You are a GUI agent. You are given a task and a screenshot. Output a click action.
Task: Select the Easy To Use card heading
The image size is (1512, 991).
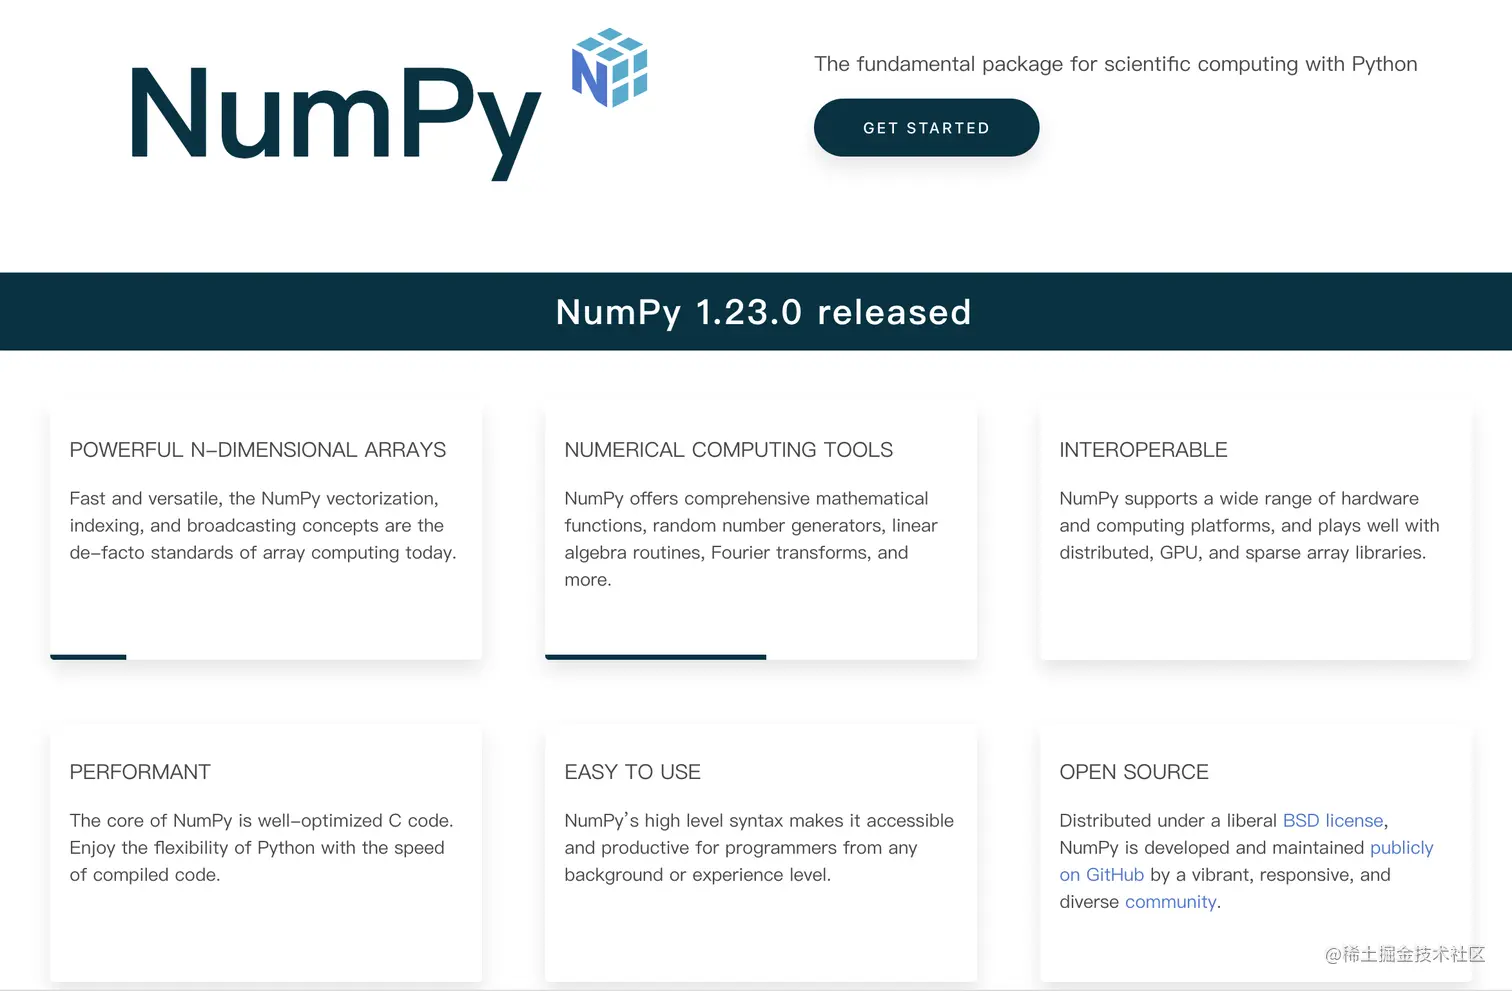633,772
